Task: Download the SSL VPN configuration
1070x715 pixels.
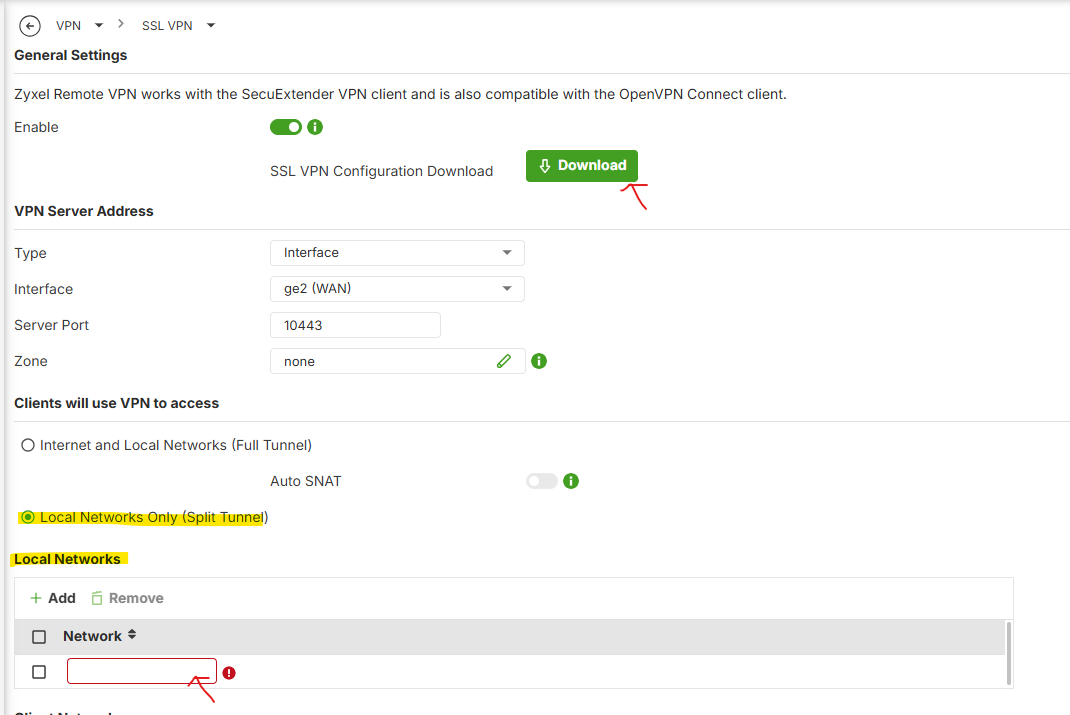Action: pos(581,166)
